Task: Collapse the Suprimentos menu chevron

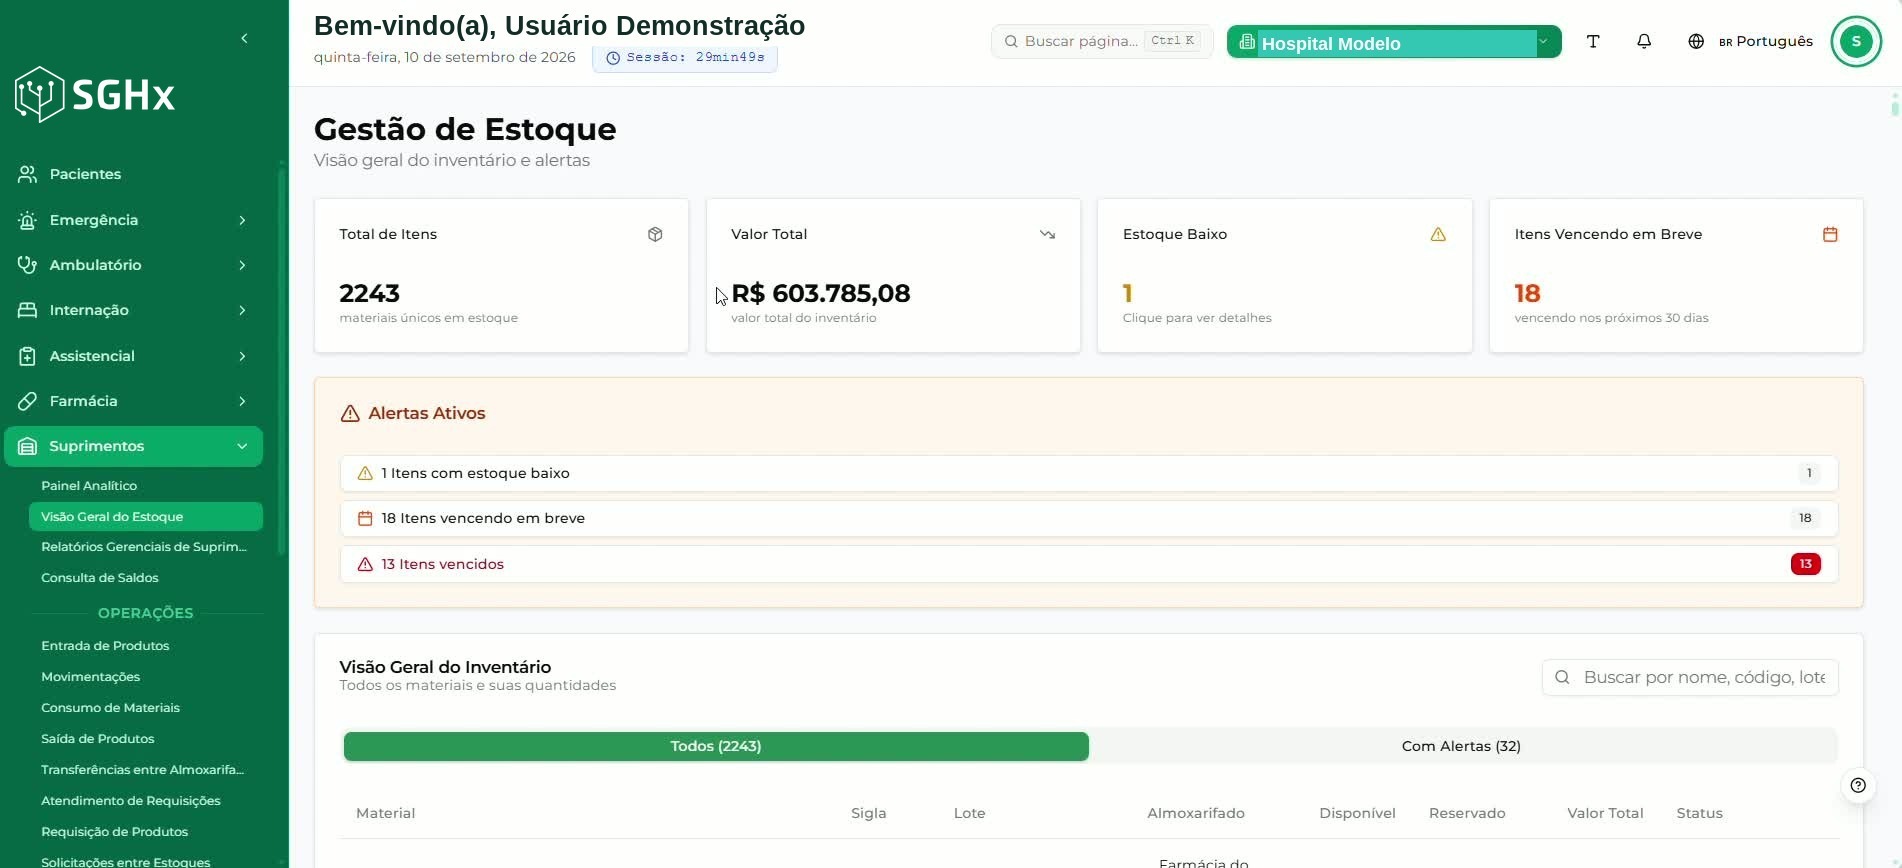Action: coord(242,446)
